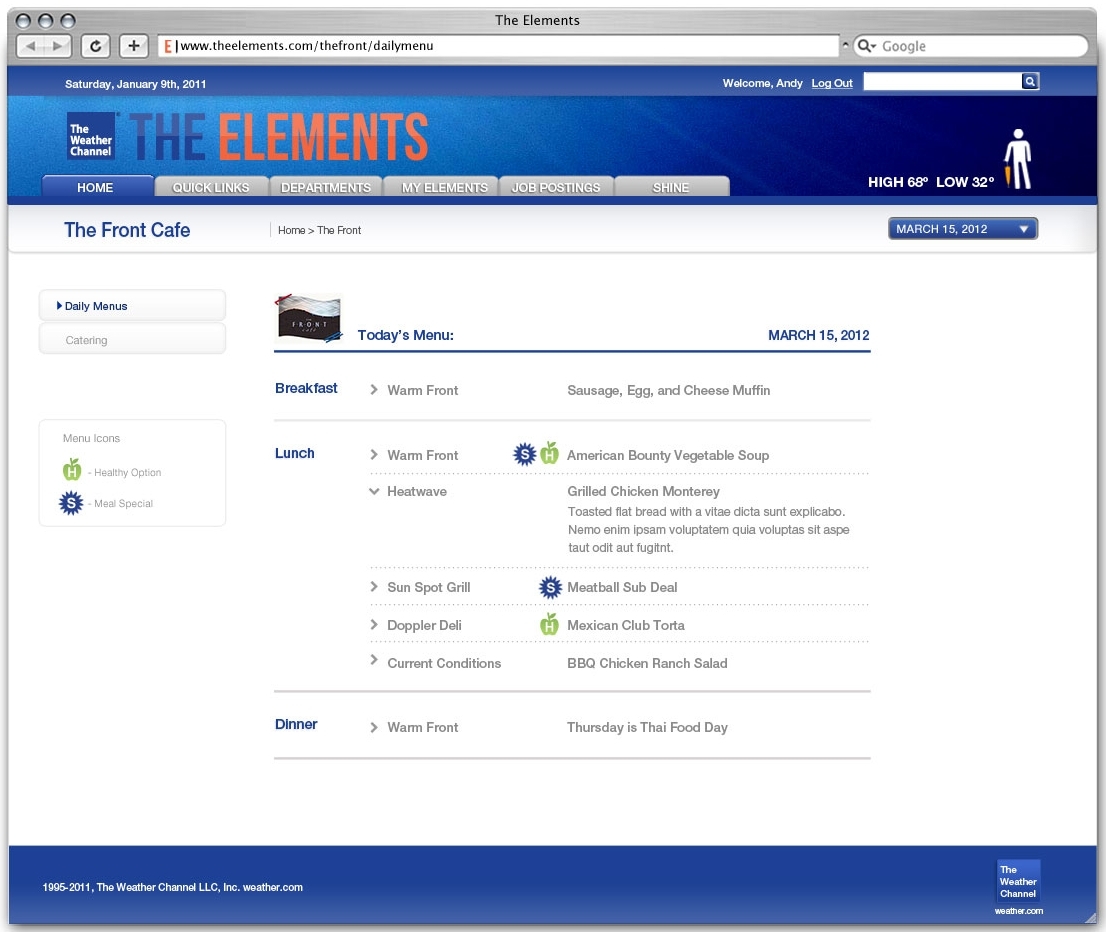Viewport: 1106px width, 932px height.
Task: Click Saturday, January 9th, 2011 date text
Action: [135, 84]
